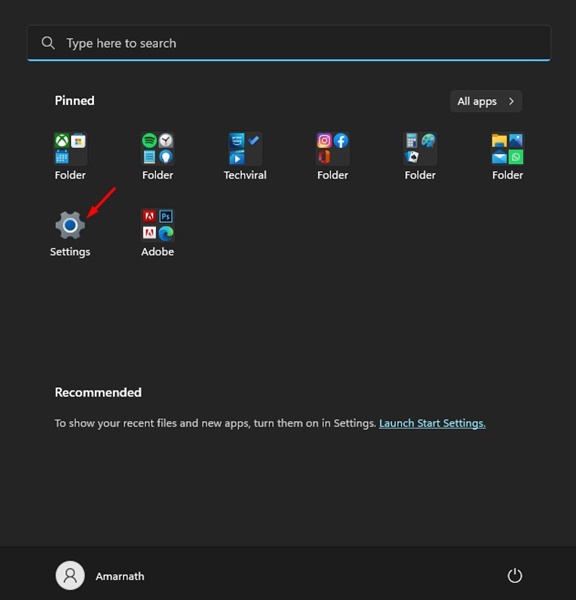Follow the Launch Start Settings link
The image size is (576, 600).
(x=432, y=423)
